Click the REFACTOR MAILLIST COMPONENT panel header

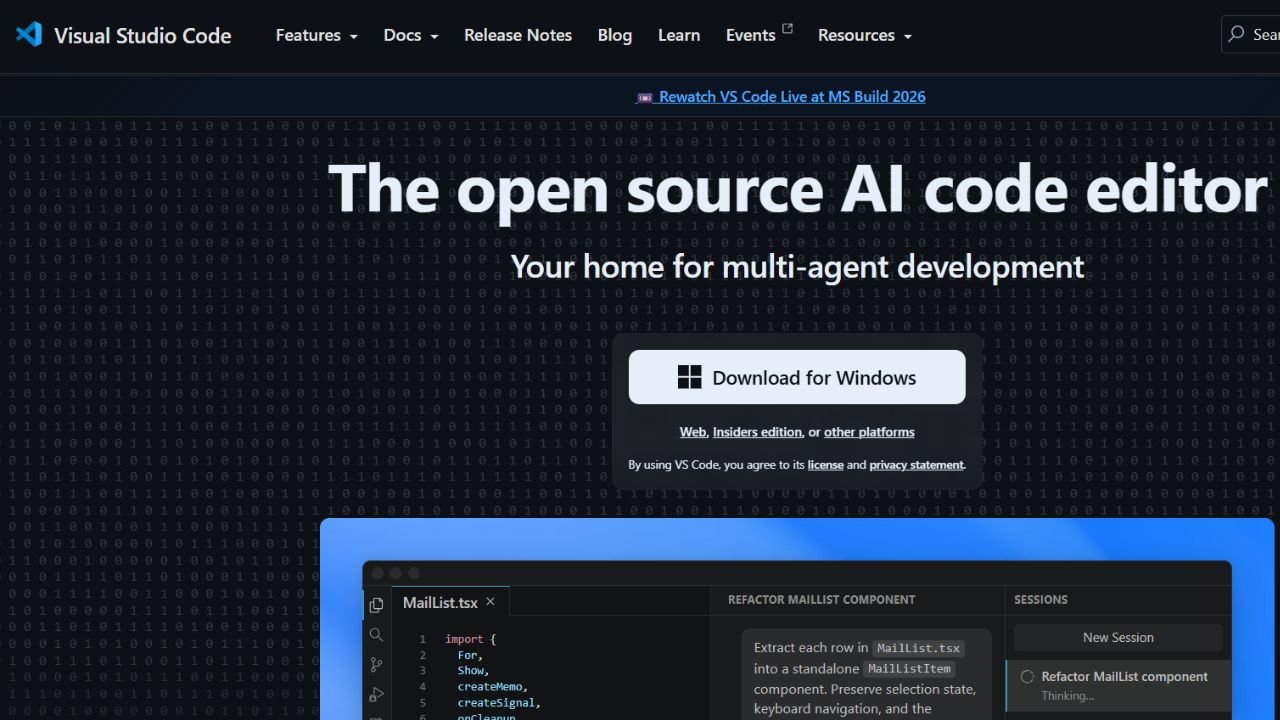pyautogui.click(x=821, y=600)
